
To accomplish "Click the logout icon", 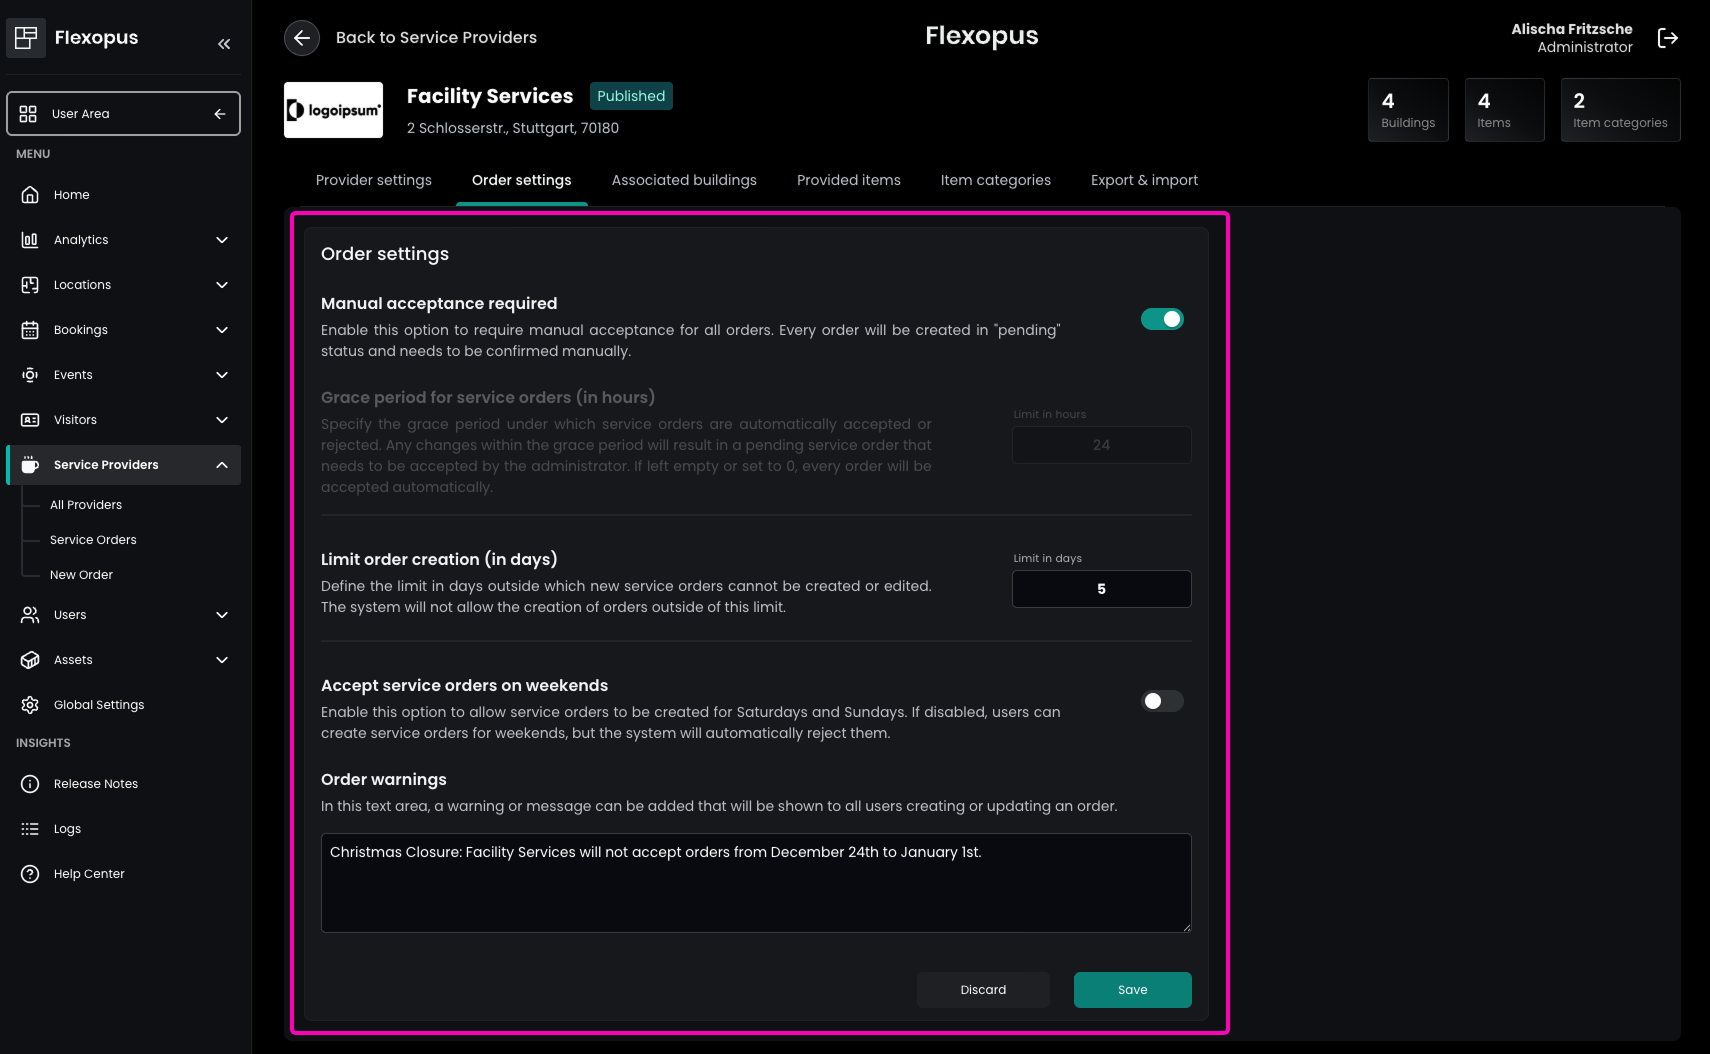I will tap(1667, 38).
